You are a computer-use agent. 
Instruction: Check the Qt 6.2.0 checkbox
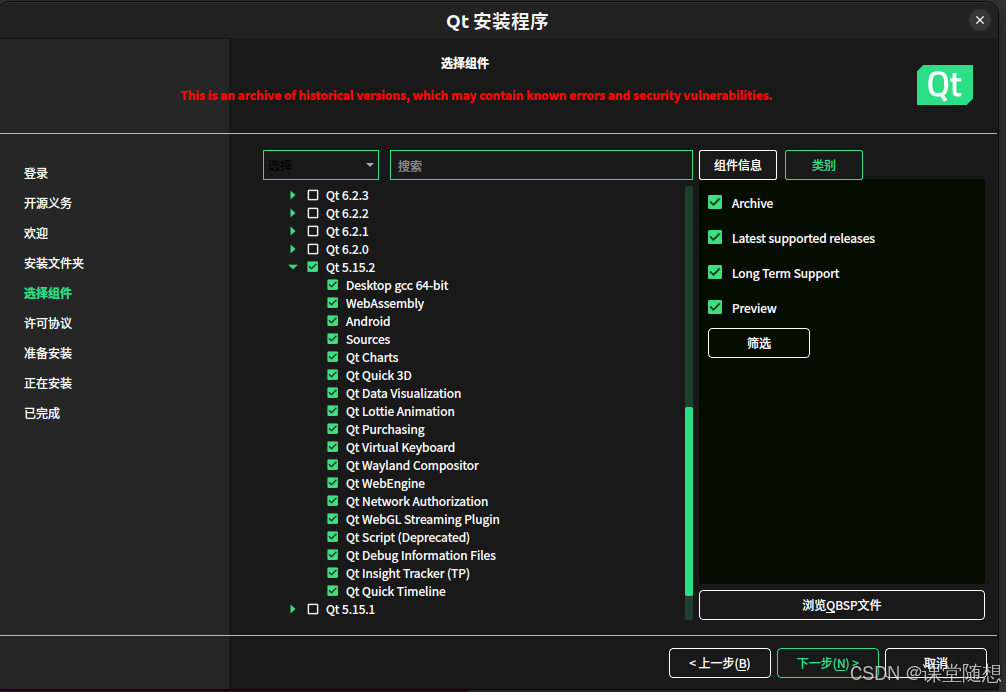coord(312,249)
